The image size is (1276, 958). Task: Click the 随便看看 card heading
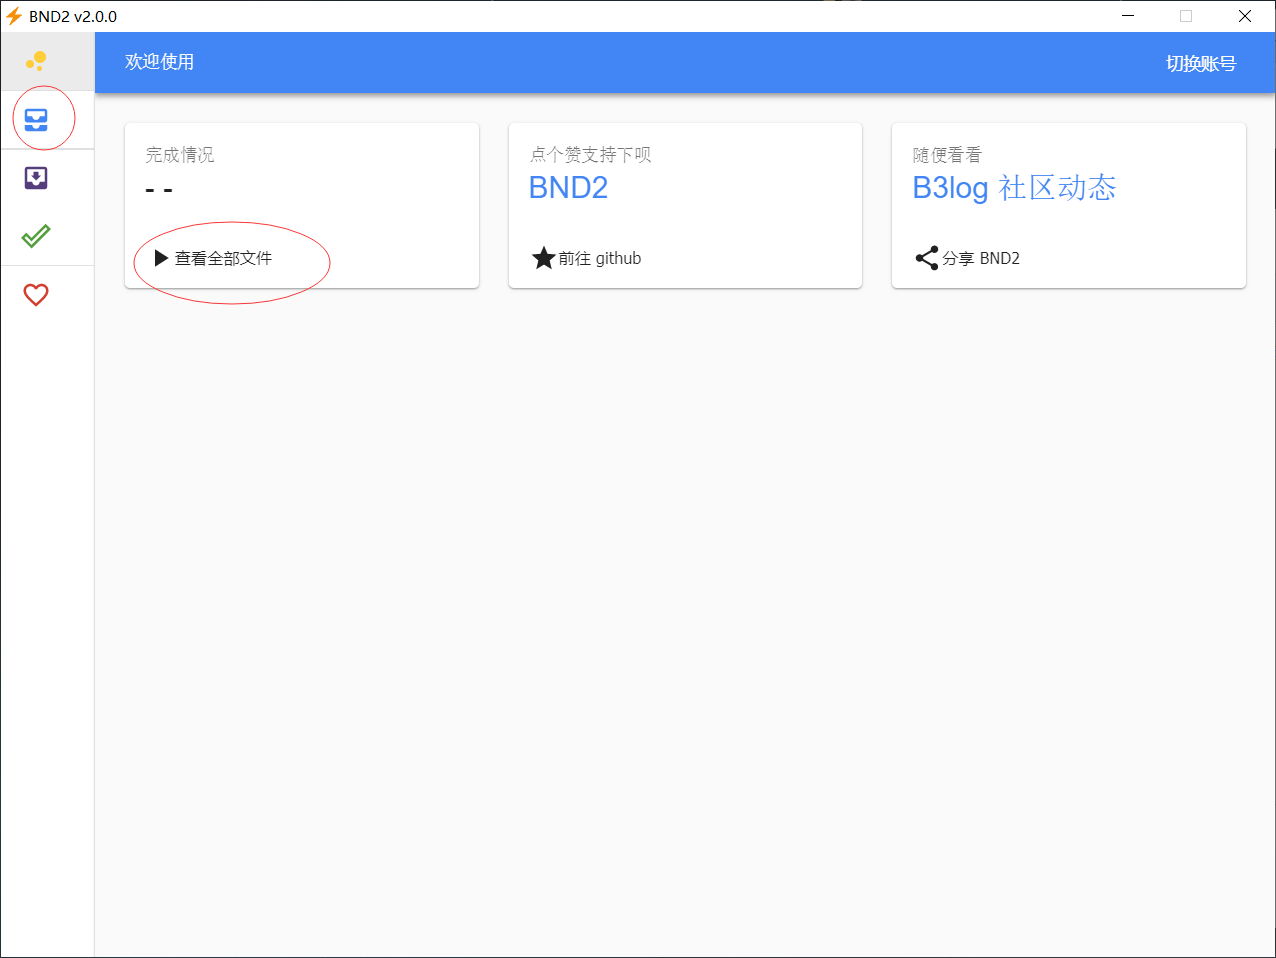coord(947,155)
